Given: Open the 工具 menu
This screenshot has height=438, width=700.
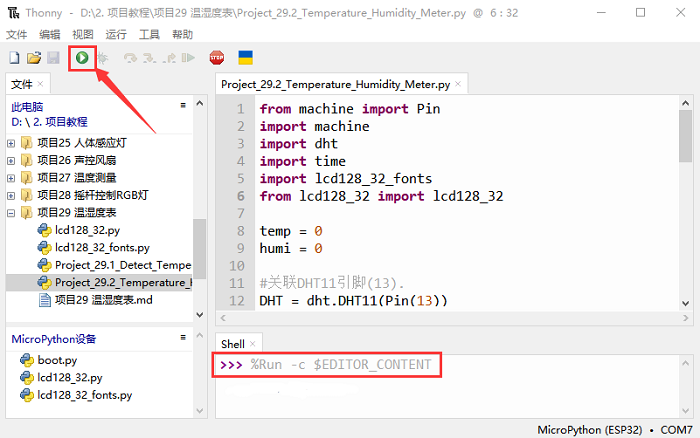Looking at the screenshot, I should point(149,34).
